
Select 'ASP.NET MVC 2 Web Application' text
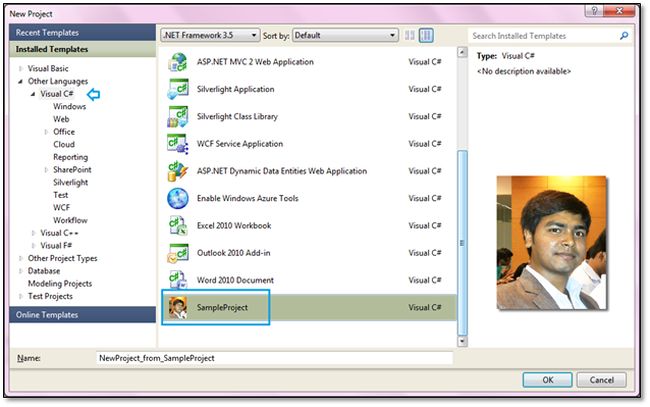(x=255, y=62)
